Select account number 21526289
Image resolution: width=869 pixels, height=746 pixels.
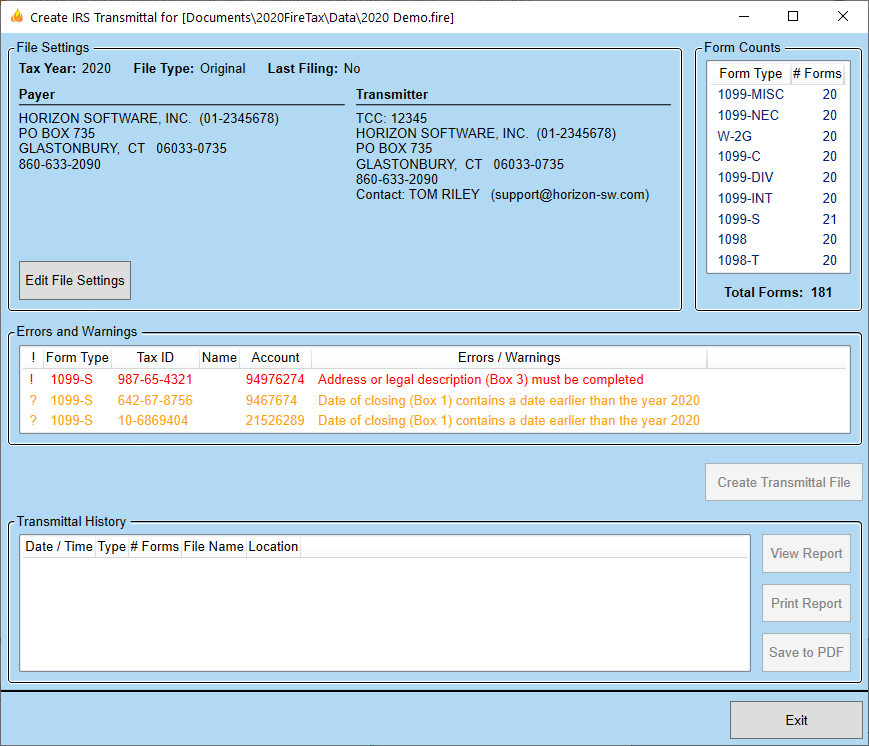point(275,421)
